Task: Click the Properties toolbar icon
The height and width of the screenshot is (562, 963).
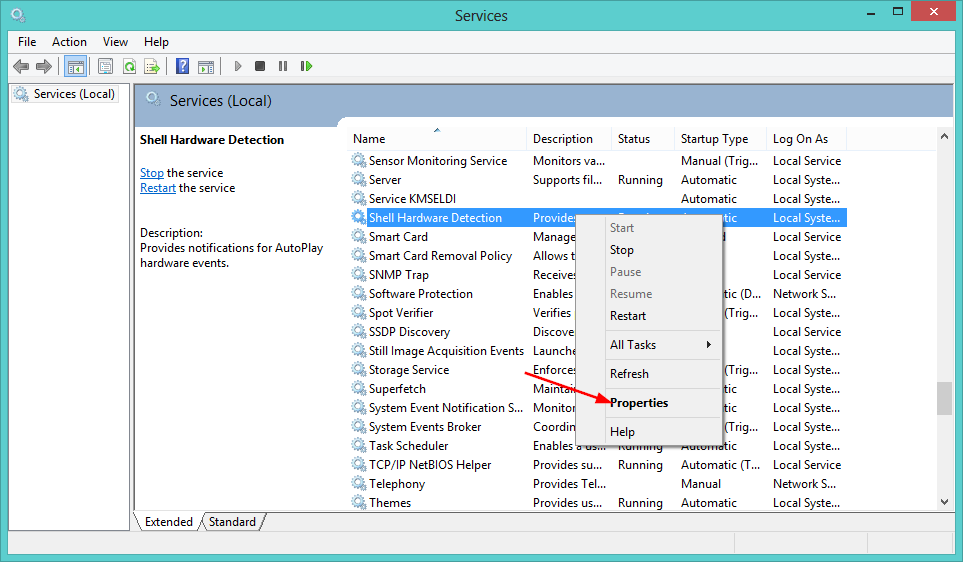Action: click(105, 67)
